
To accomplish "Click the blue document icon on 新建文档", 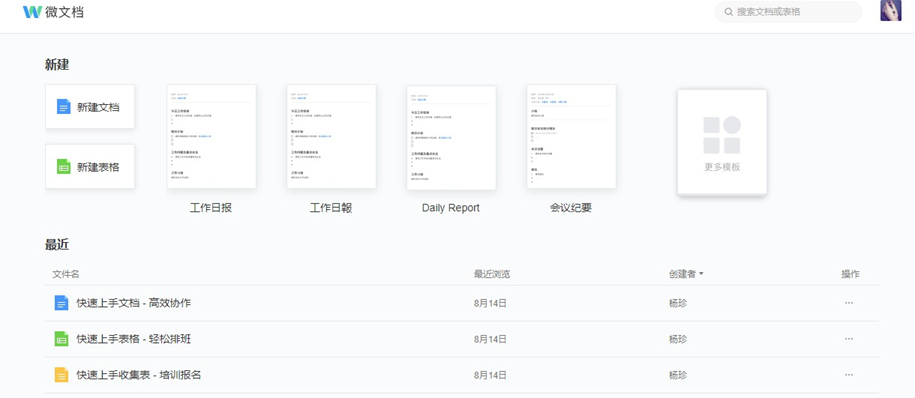I will tap(64, 107).
